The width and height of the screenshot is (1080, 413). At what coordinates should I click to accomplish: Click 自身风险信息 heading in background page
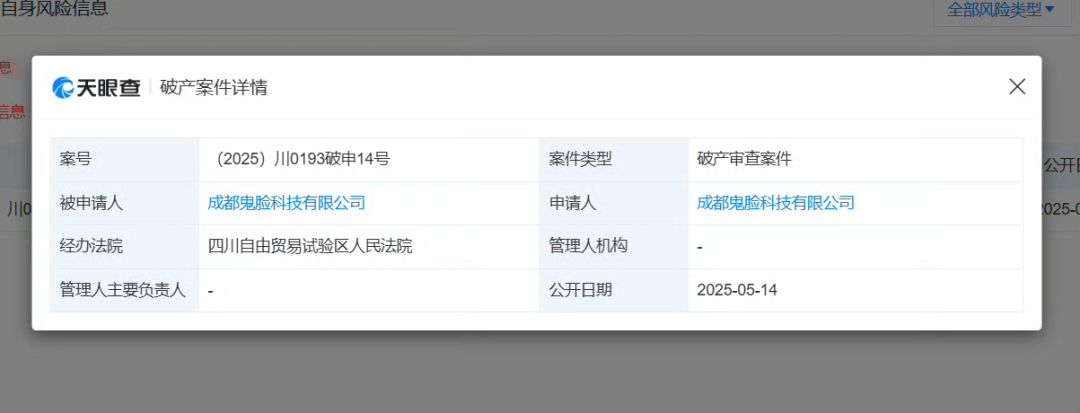pyautogui.click(x=54, y=9)
